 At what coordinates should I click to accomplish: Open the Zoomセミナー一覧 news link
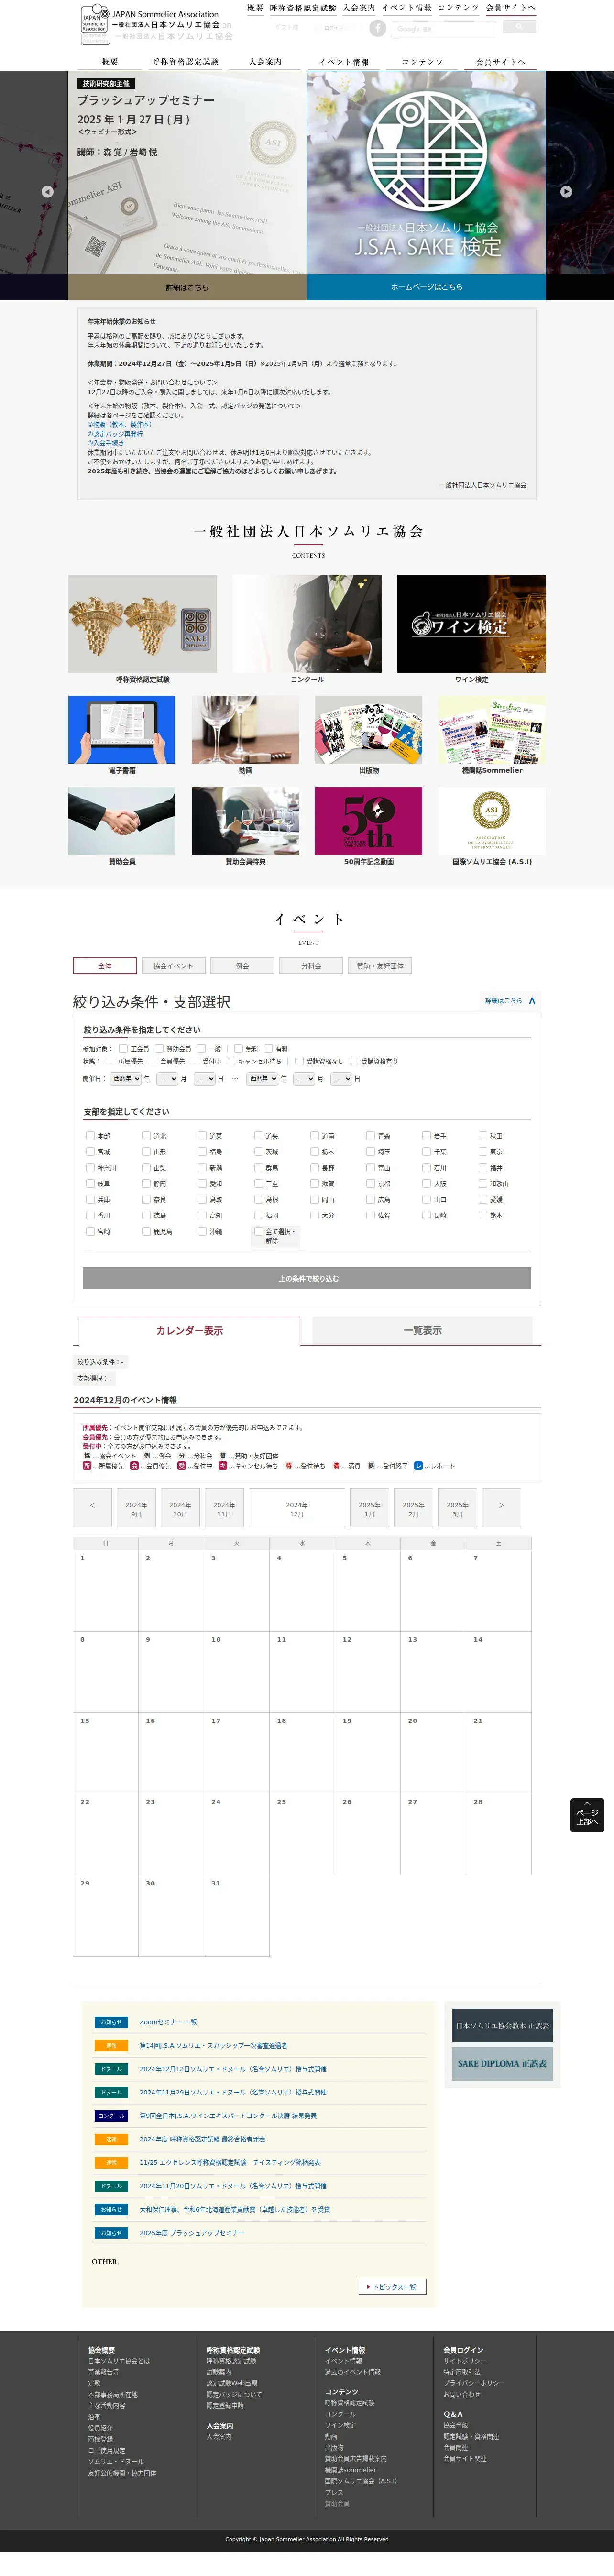click(x=168, y=2022)
